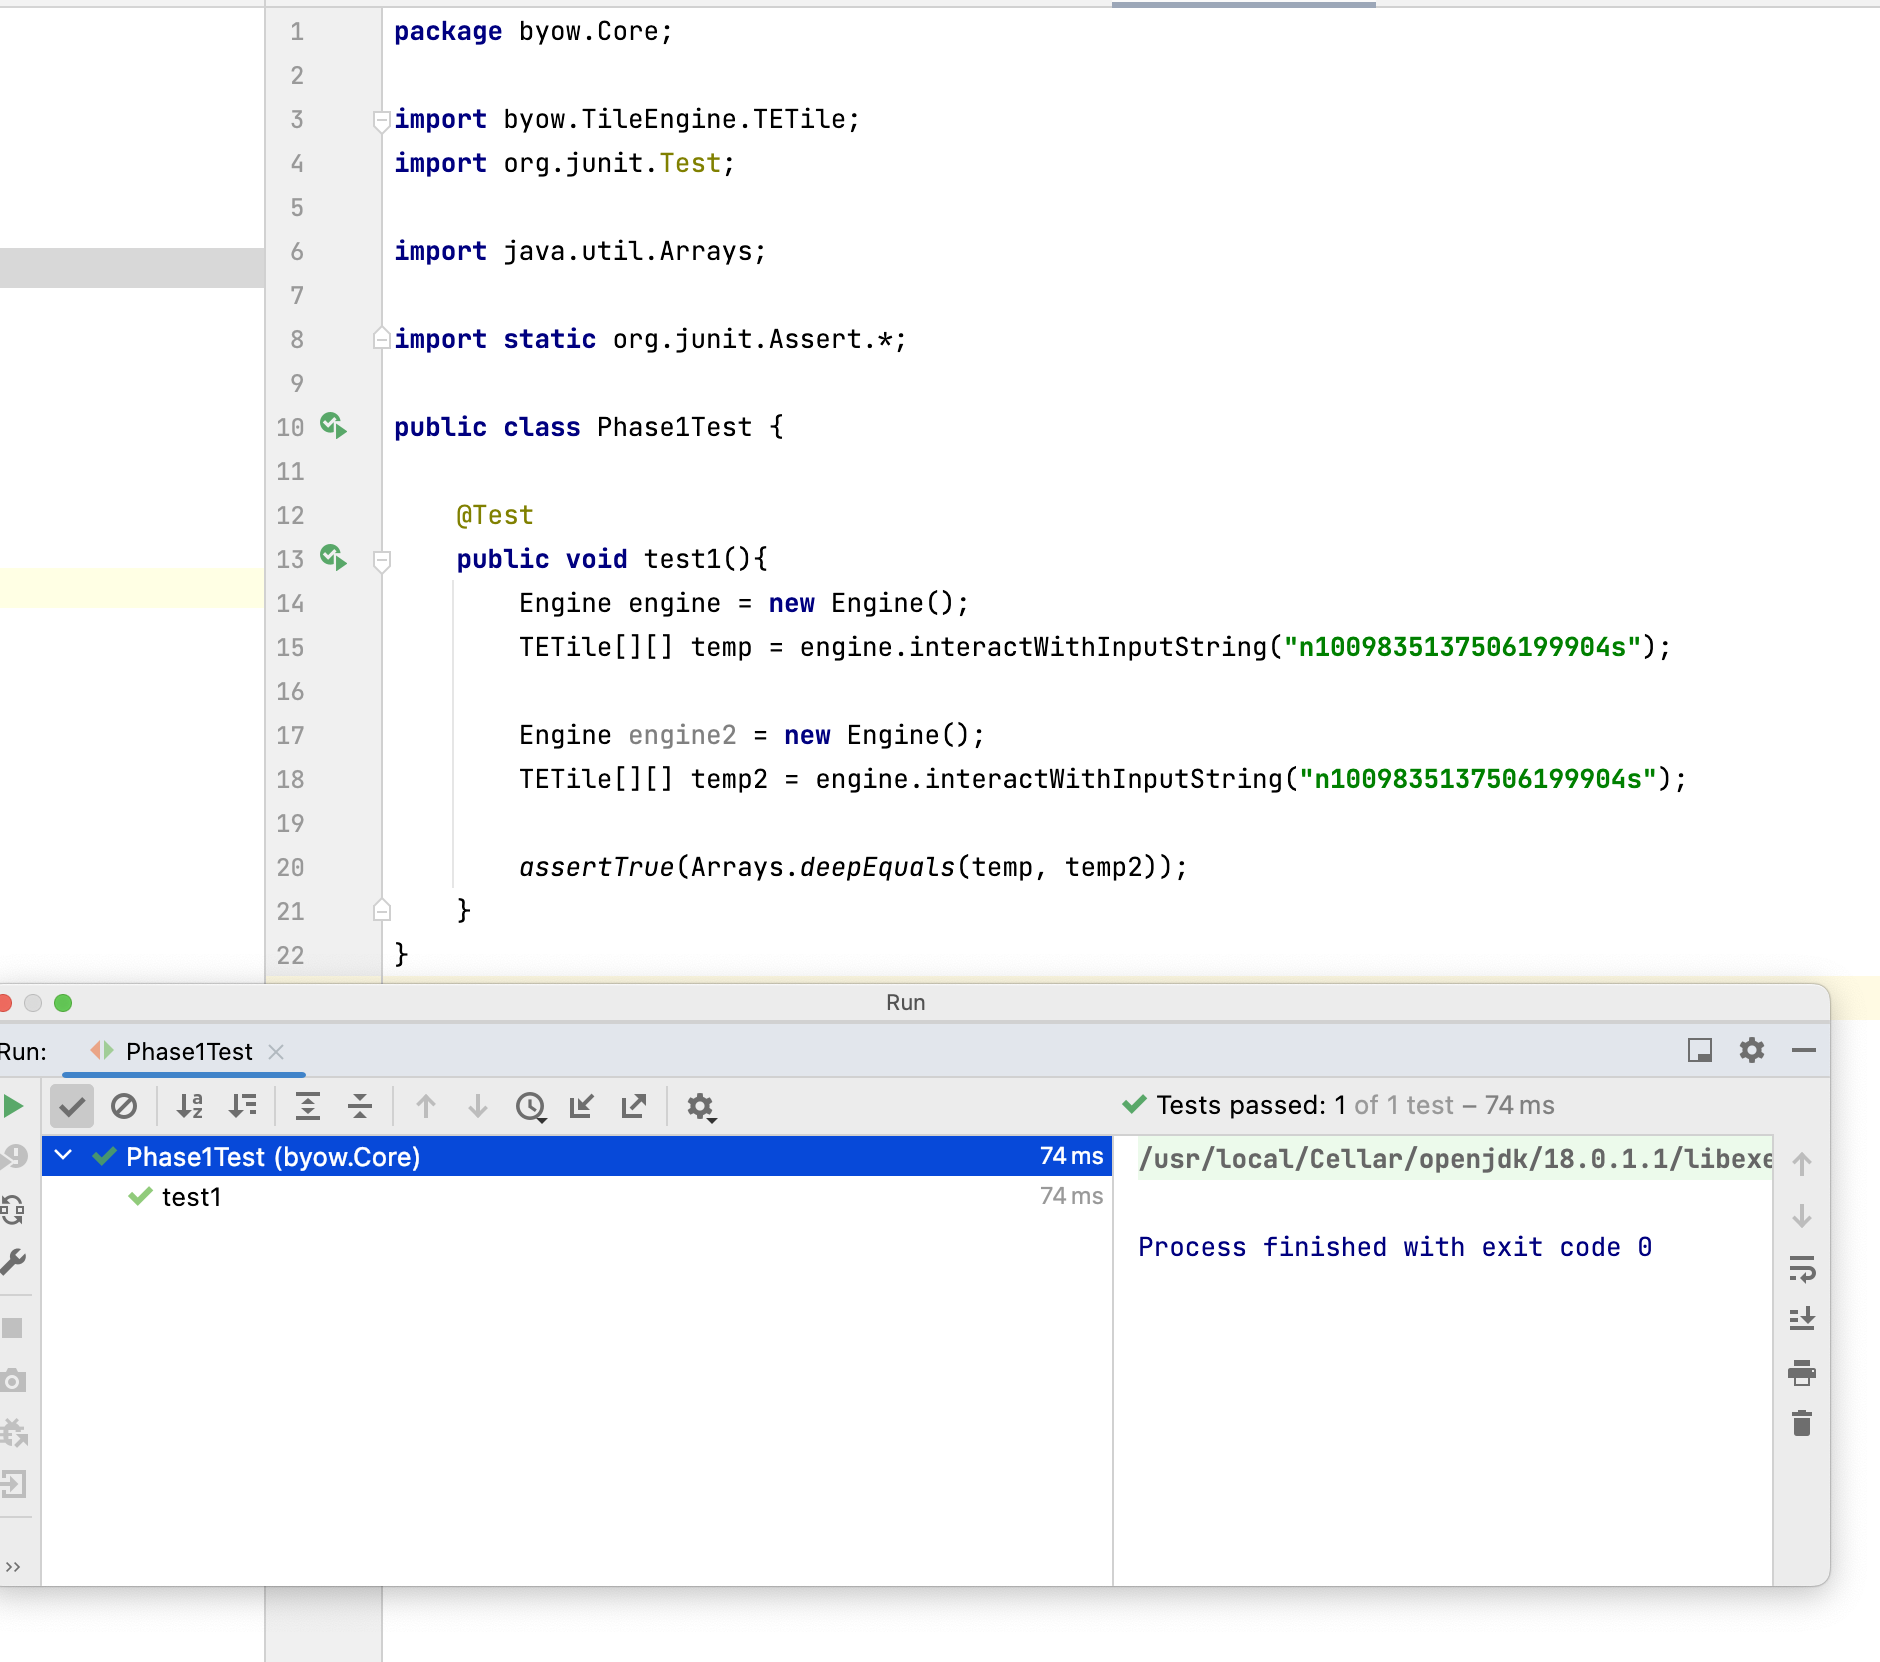The image size is (1880, 1662).
Task: Import tests from file icon
Action: pyautogui.click(x=582, y=1106)
